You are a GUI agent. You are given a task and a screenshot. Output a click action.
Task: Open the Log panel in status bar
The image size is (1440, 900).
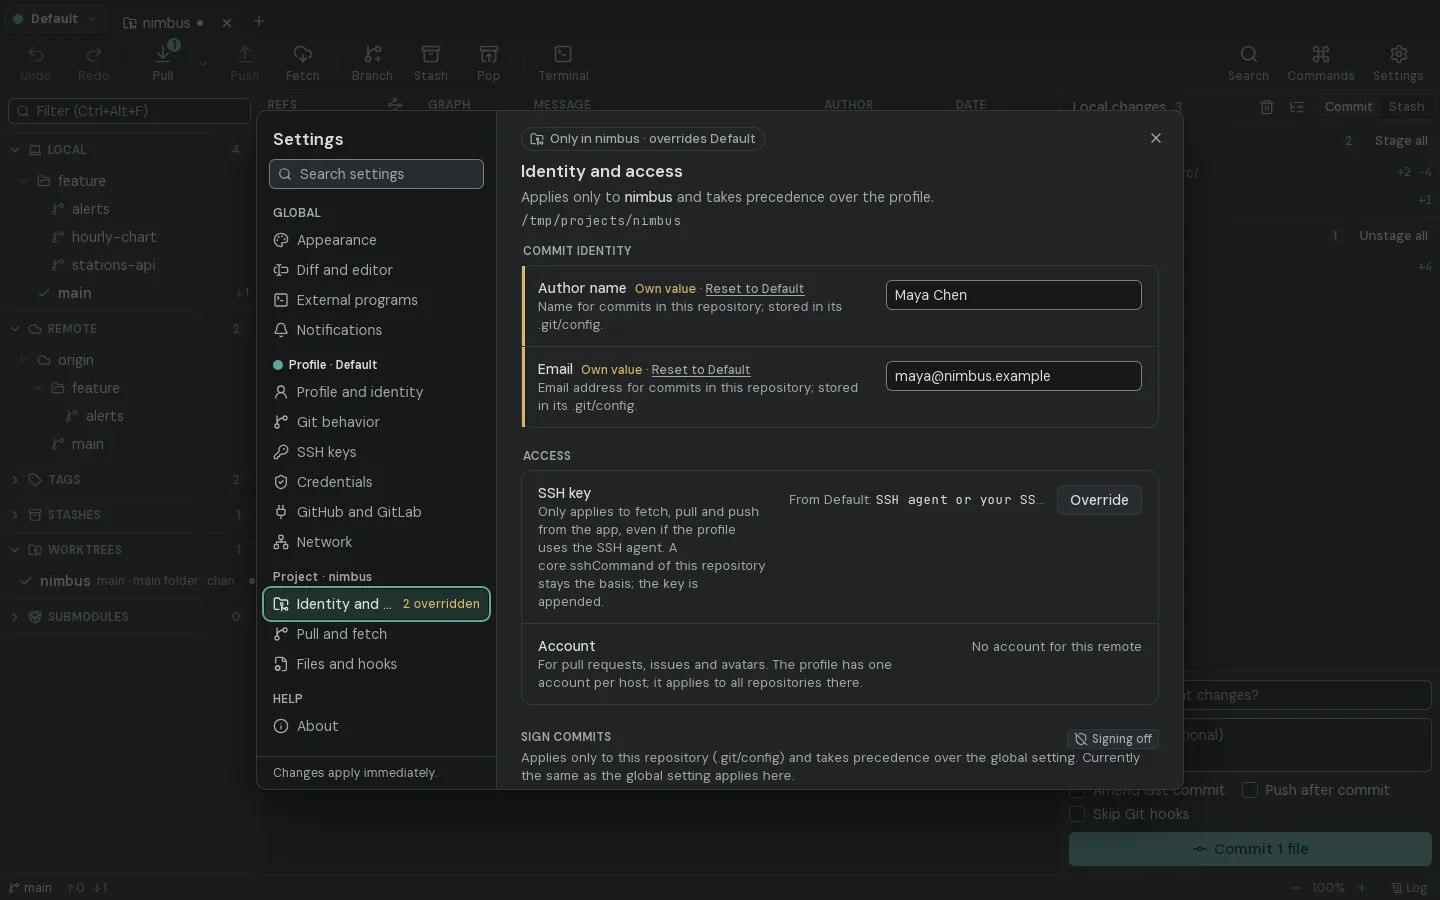1409,888
